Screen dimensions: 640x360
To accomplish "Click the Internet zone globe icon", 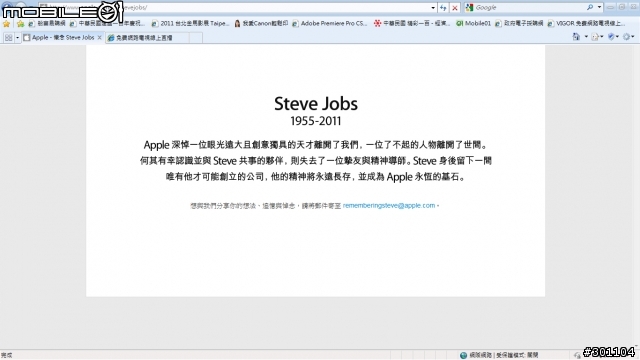I will click(x=463, y=355).
